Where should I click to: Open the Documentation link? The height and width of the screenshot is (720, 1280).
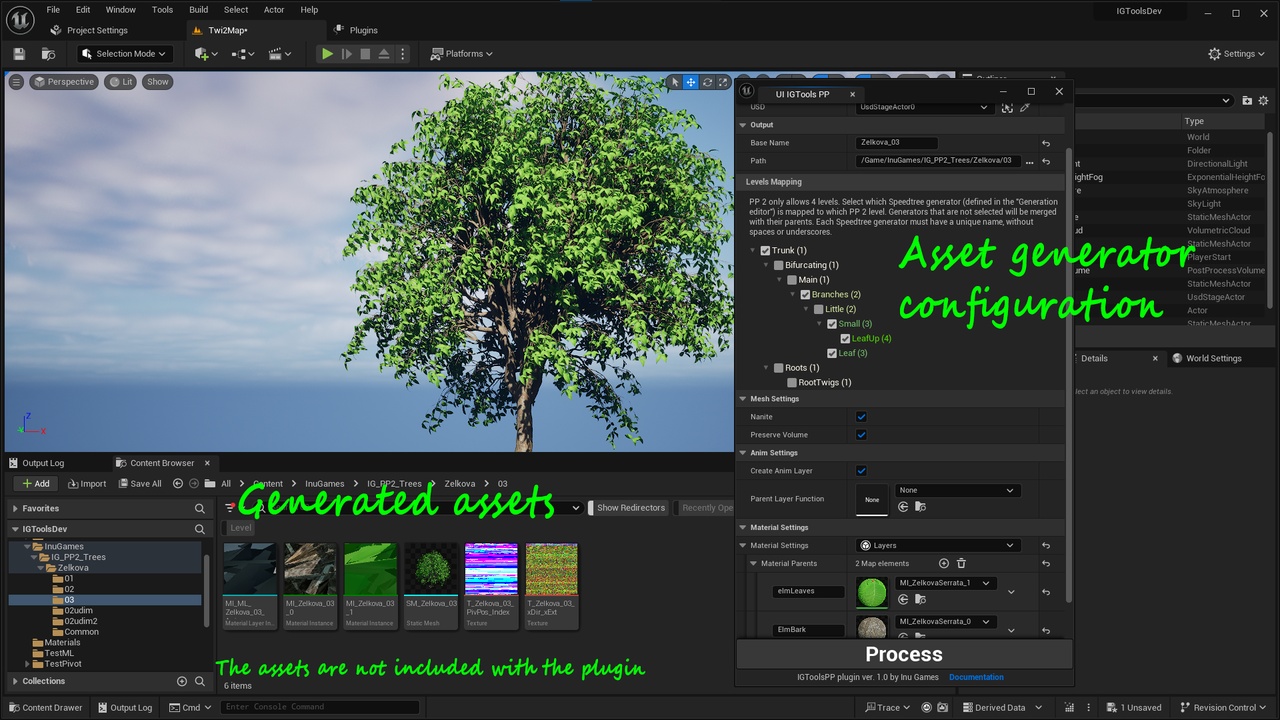[976, 677]
